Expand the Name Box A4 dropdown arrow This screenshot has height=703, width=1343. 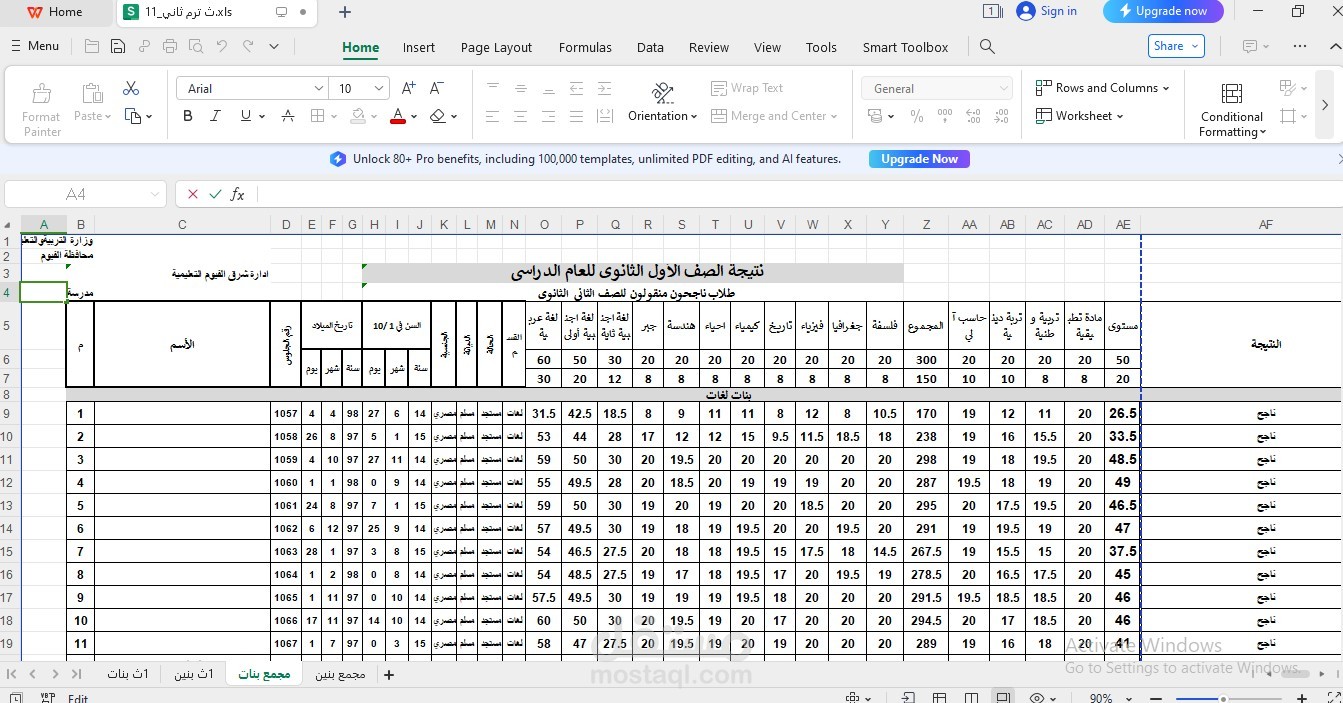pyautogui.click(x=155, y=194)
